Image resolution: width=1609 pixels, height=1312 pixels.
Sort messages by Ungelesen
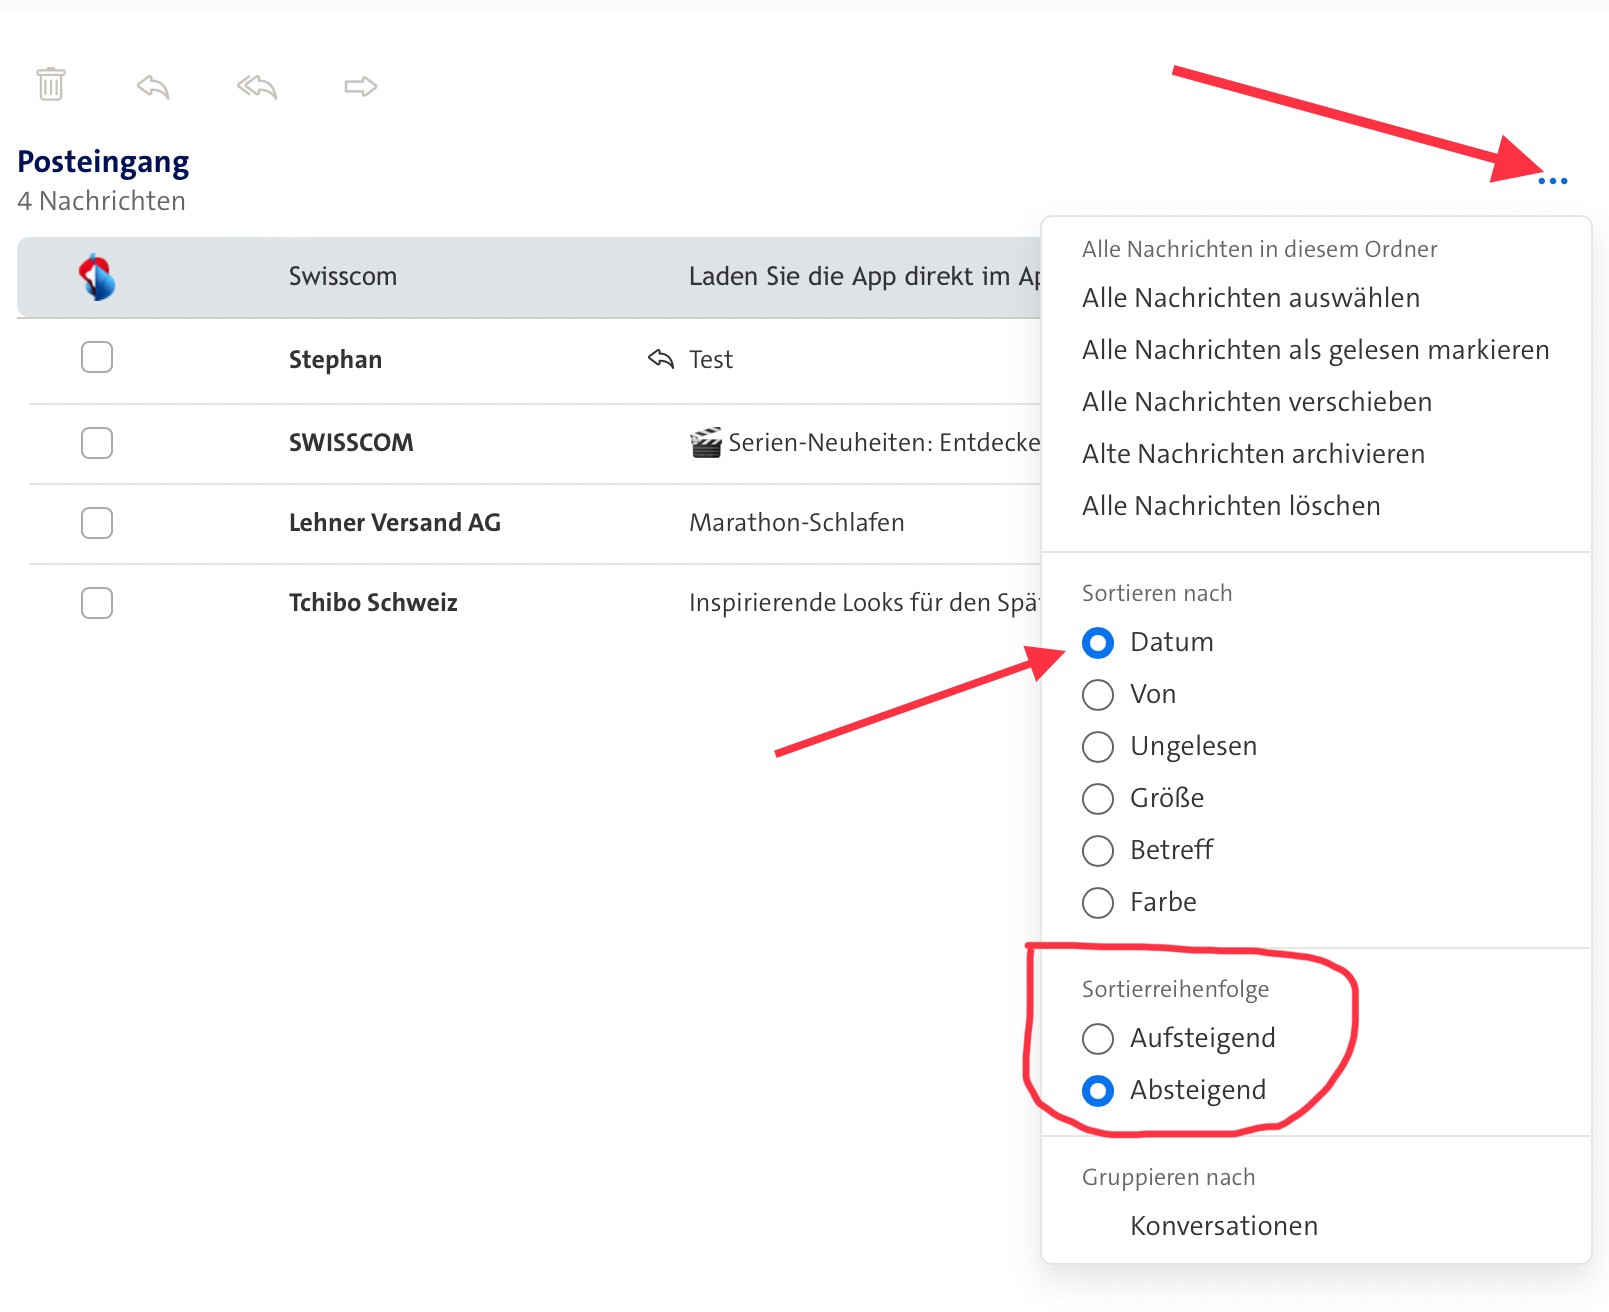[x=1098, y=747]
